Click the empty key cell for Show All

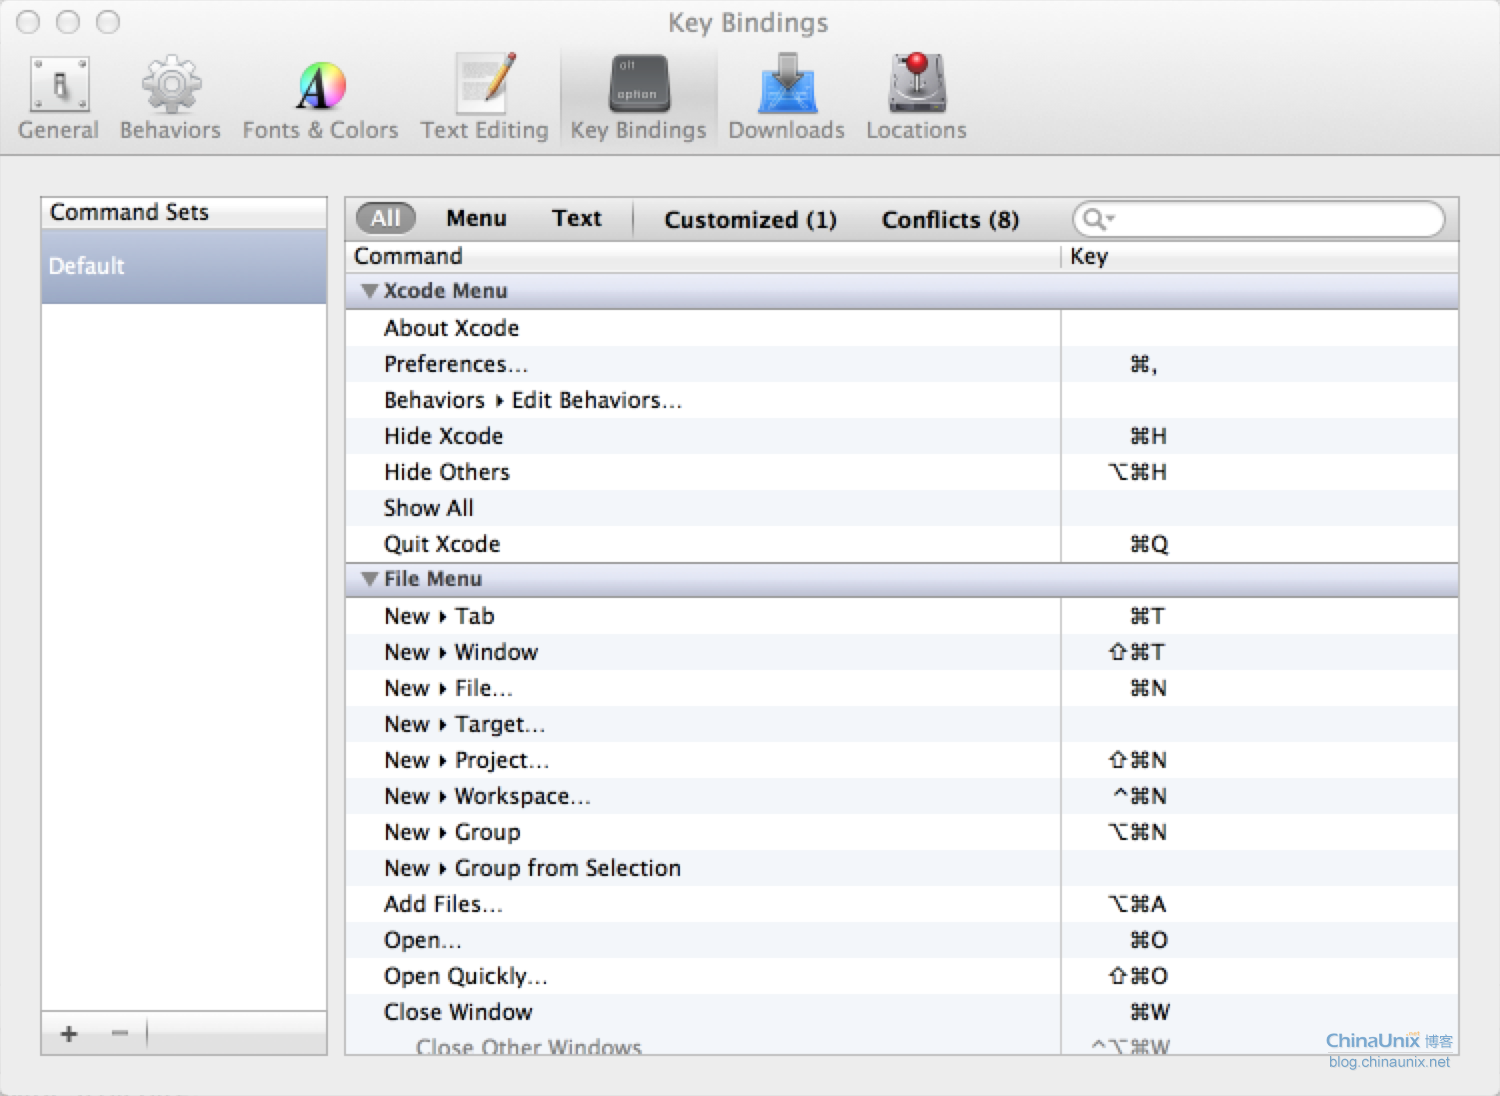1260,508
